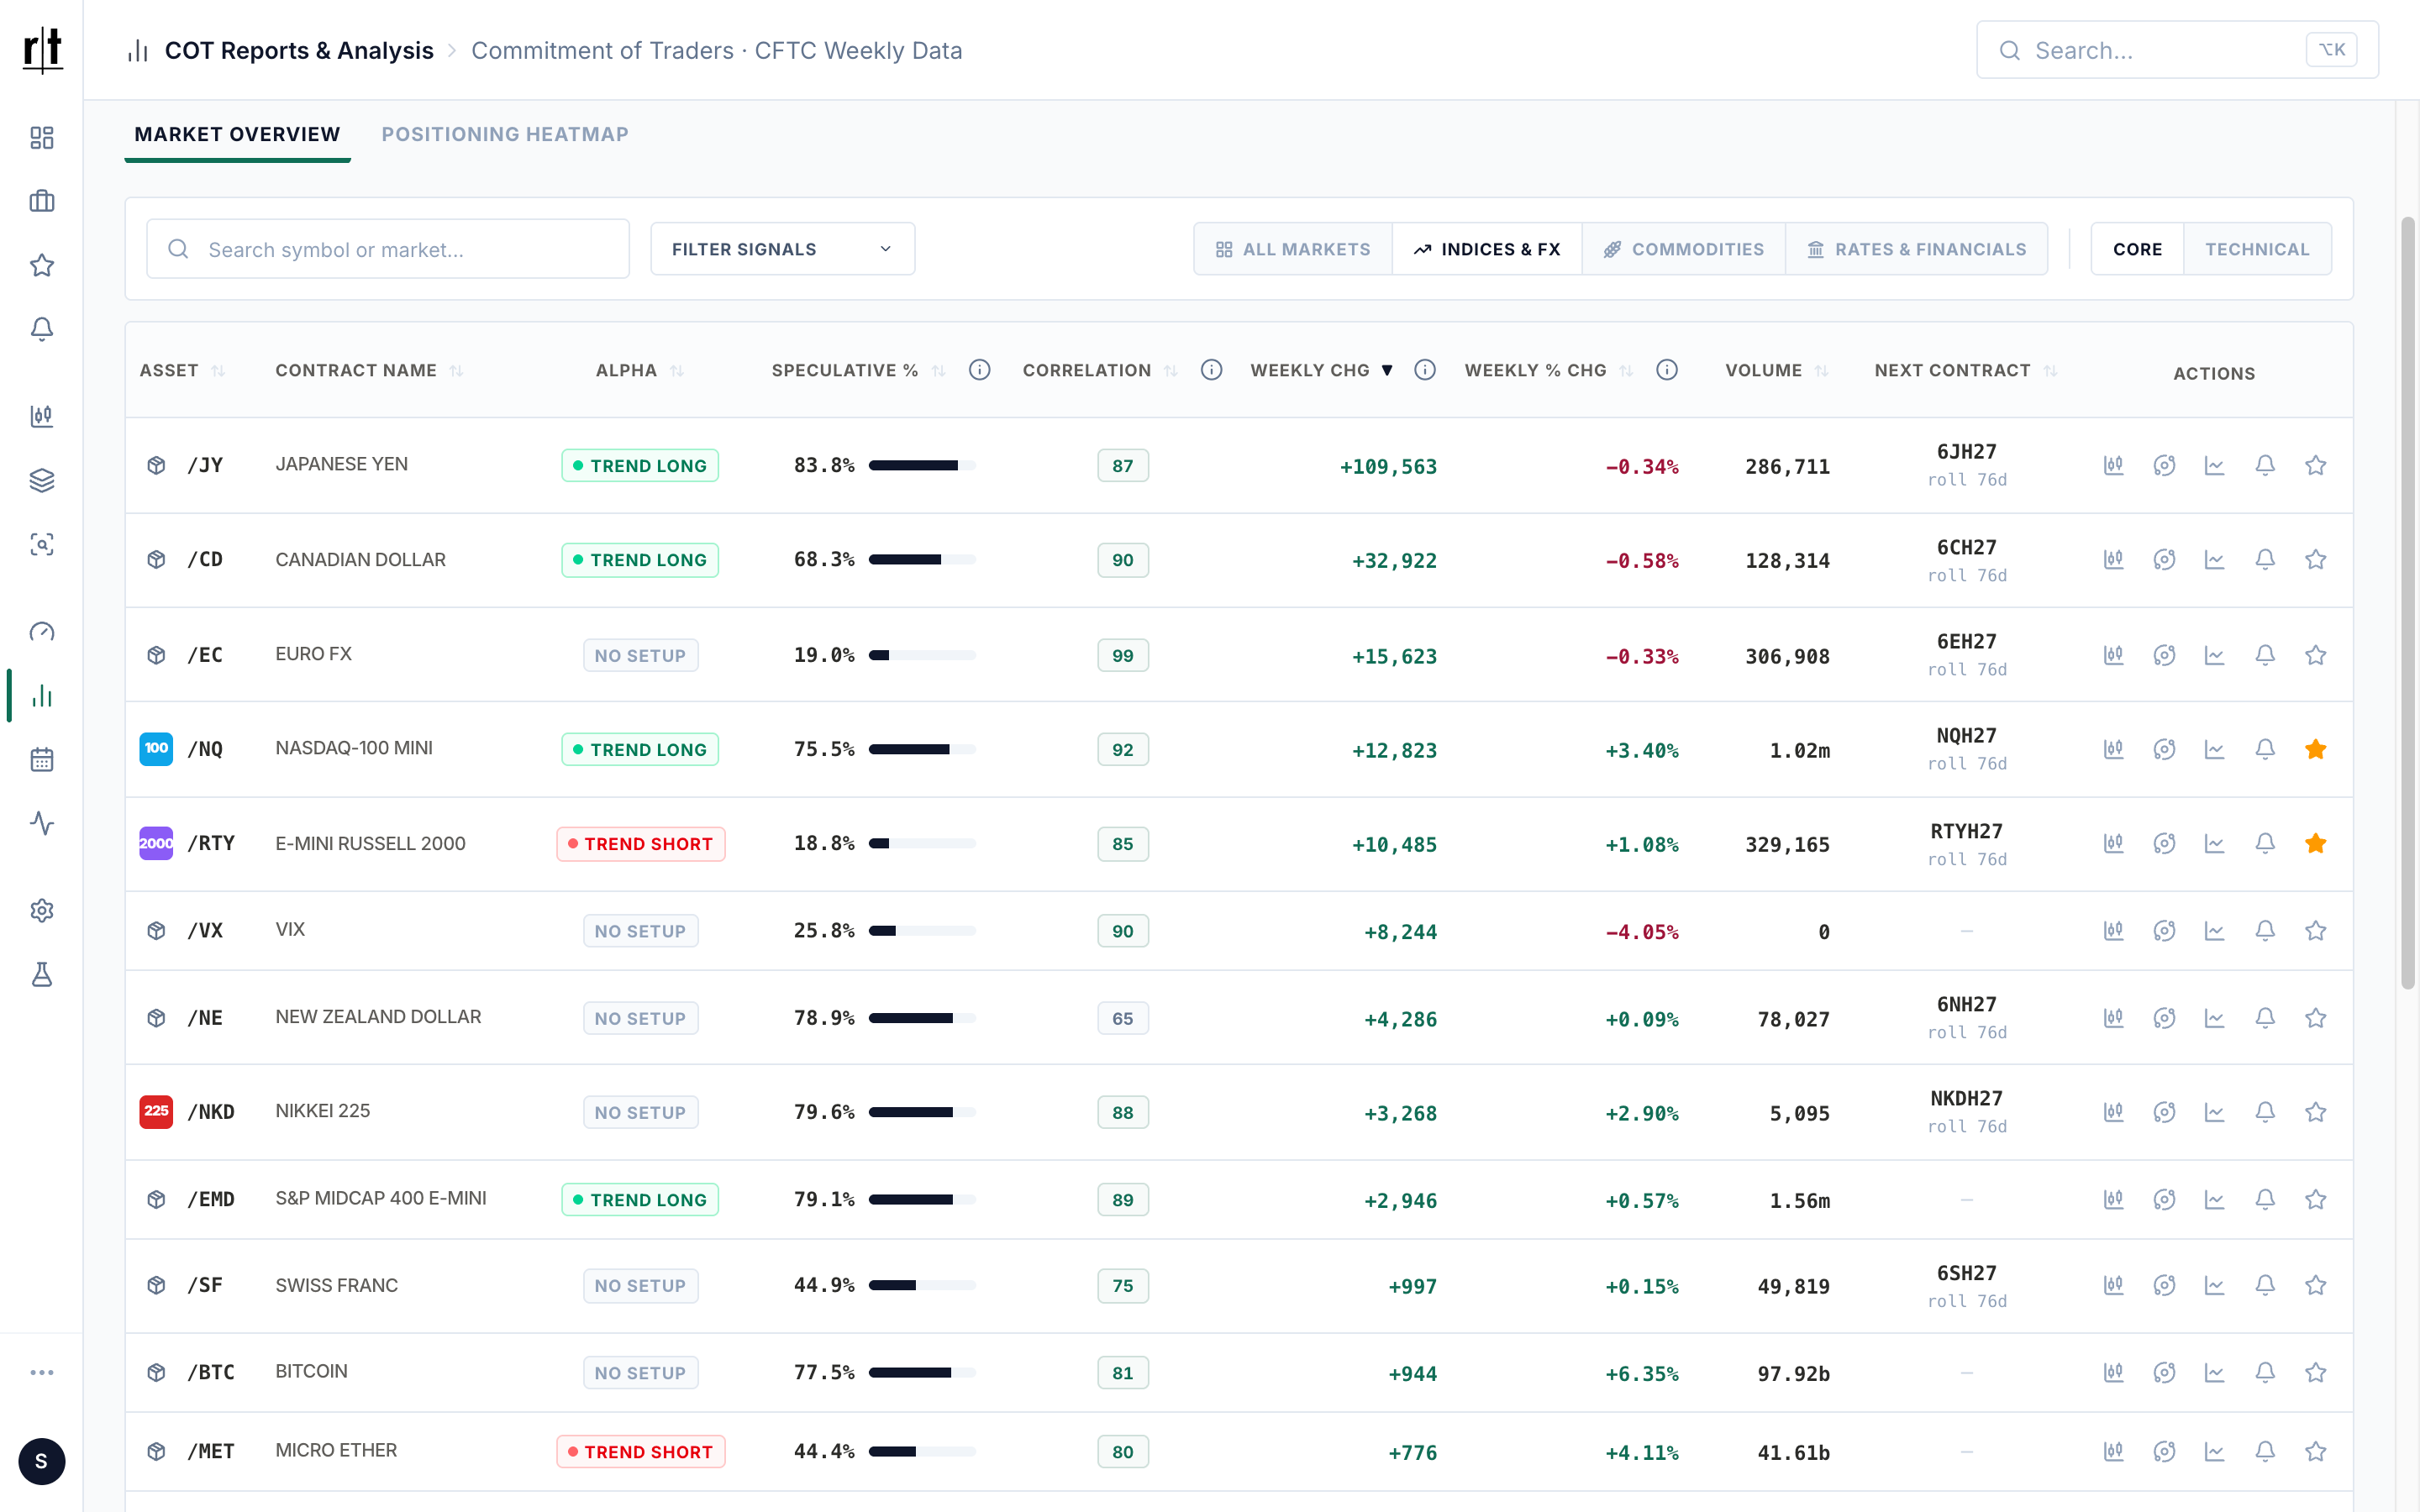Select the Rates & Financials filter tab
This screenshot has width=2420, height=1512.
pos(1917,249)
